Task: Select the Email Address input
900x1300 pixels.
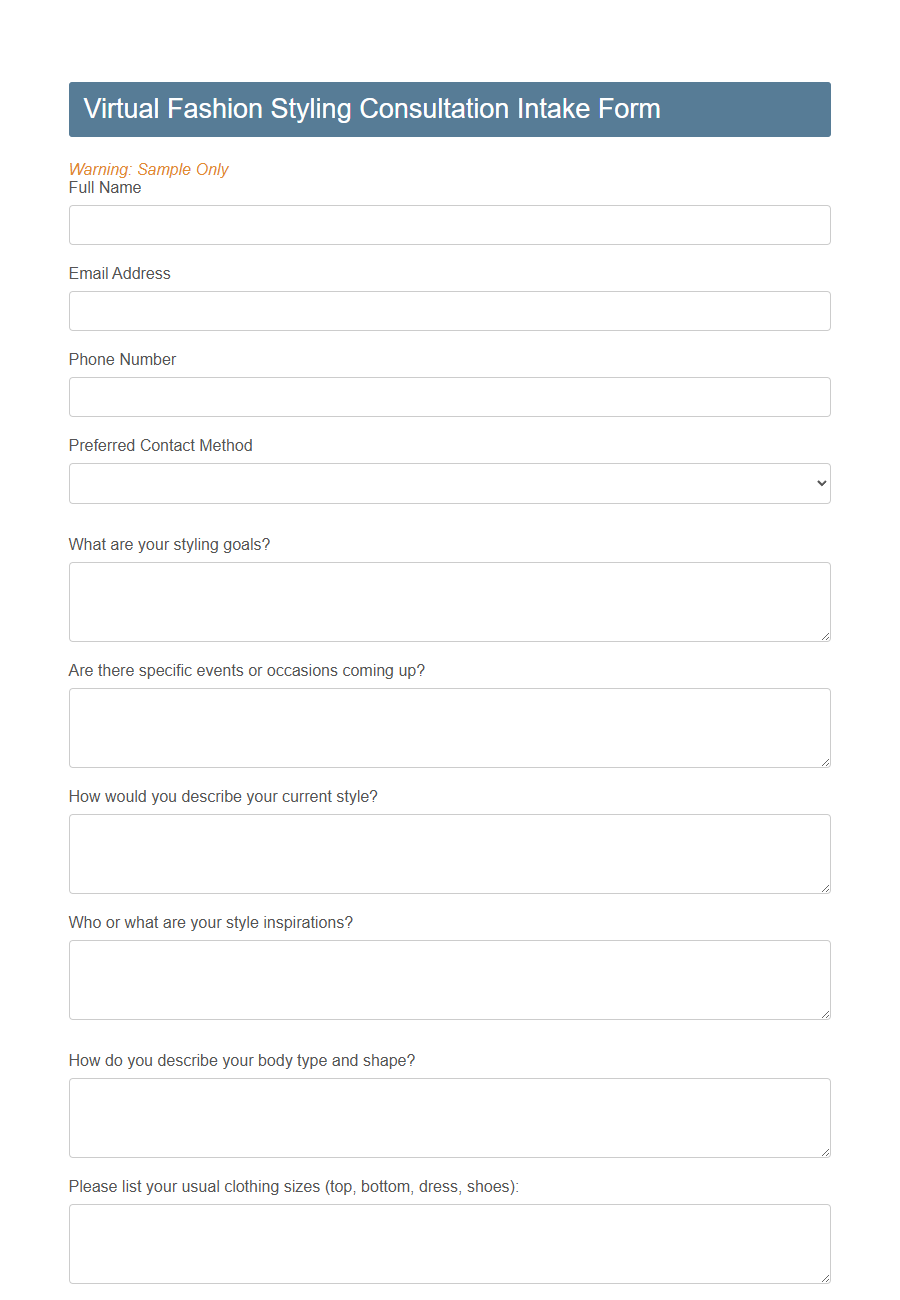Action: click(x=449, y=310)
